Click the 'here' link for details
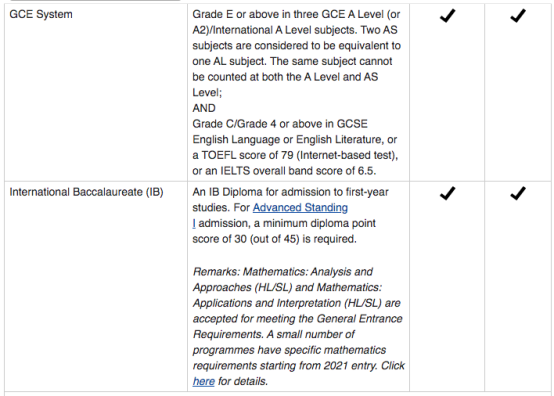 [x=204, y=382]
